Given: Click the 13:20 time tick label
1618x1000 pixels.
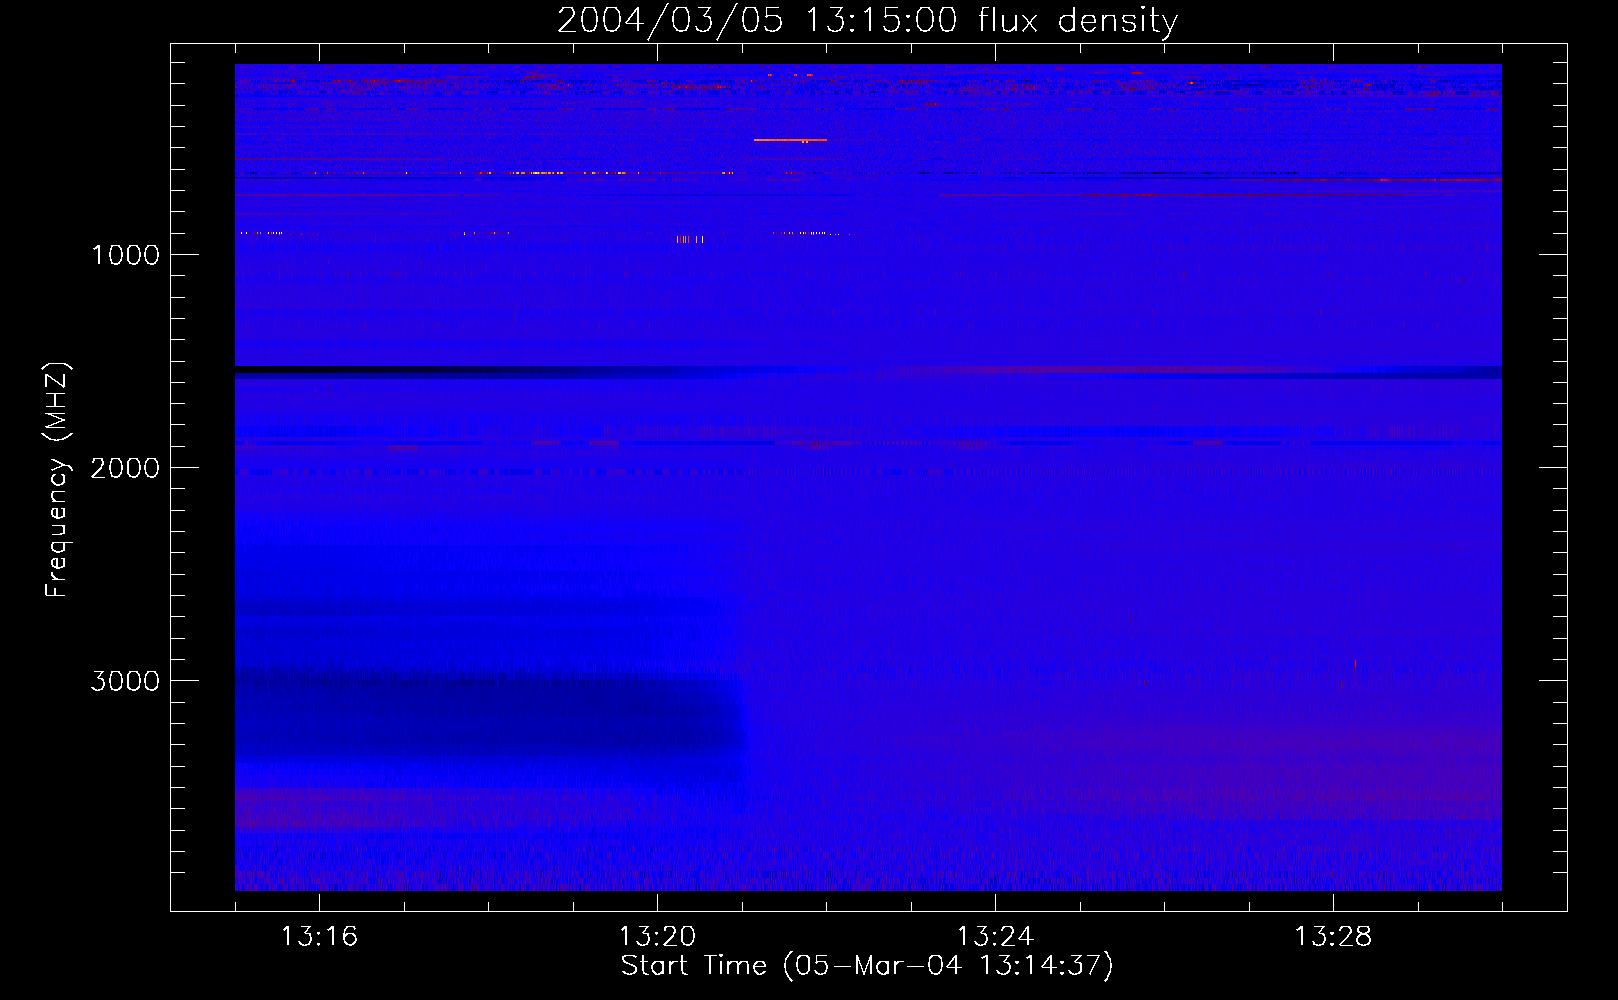Looking at the screenshot, I should (657, 937).
